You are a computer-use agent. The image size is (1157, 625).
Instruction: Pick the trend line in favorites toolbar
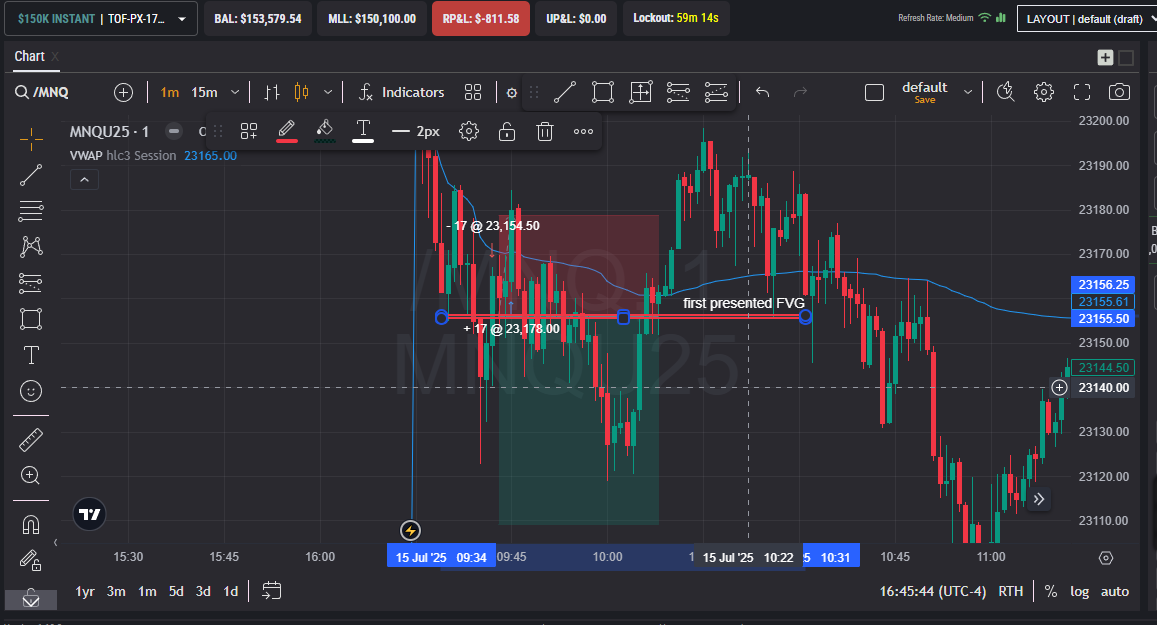coord(564,92)
